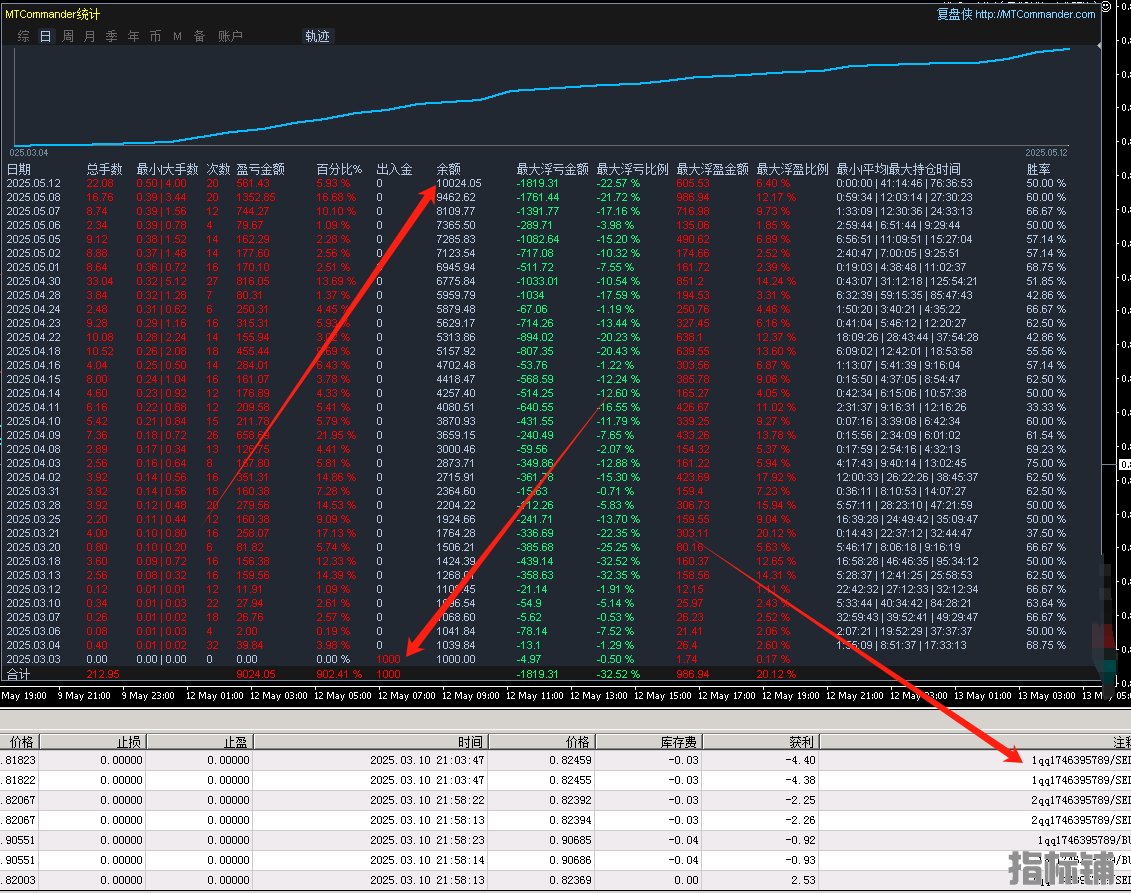Image resolution: width=1131 pixels, height=893 pixels.
Task: Select the order timed 2025.03.10 21:58:14
Action: [x=566, y=861]
